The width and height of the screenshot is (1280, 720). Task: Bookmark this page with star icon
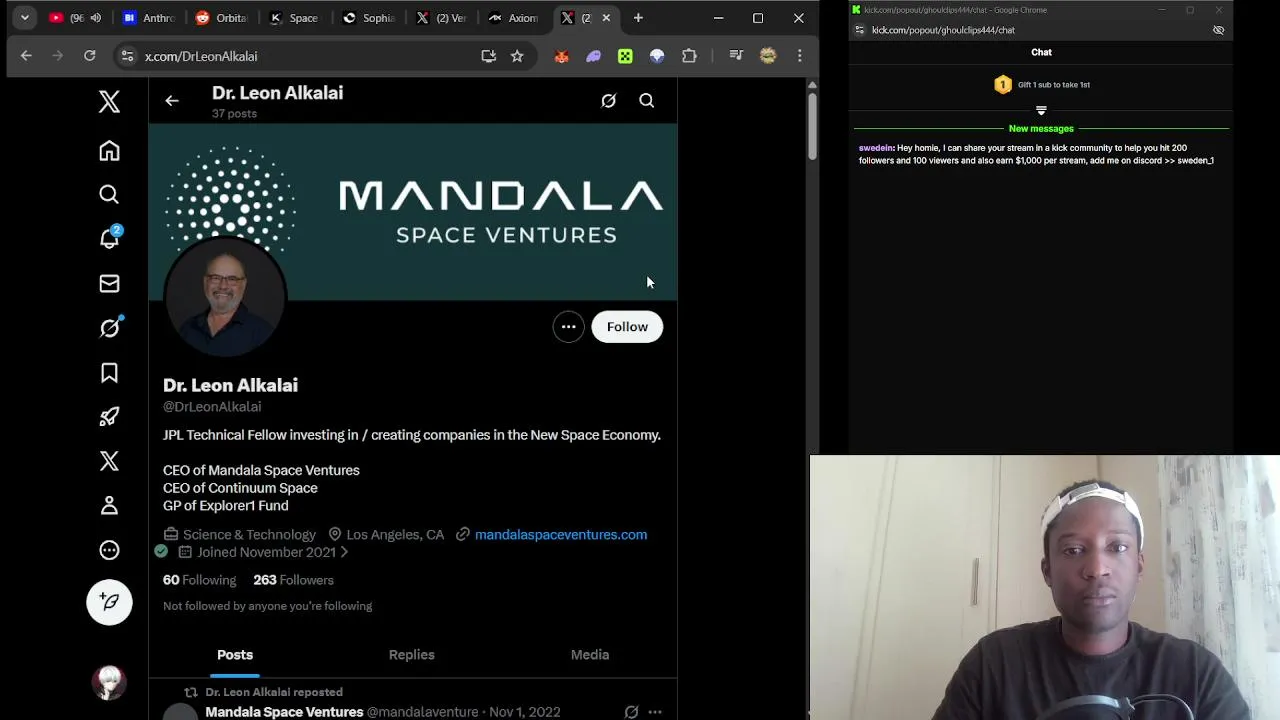click(517, 56)
